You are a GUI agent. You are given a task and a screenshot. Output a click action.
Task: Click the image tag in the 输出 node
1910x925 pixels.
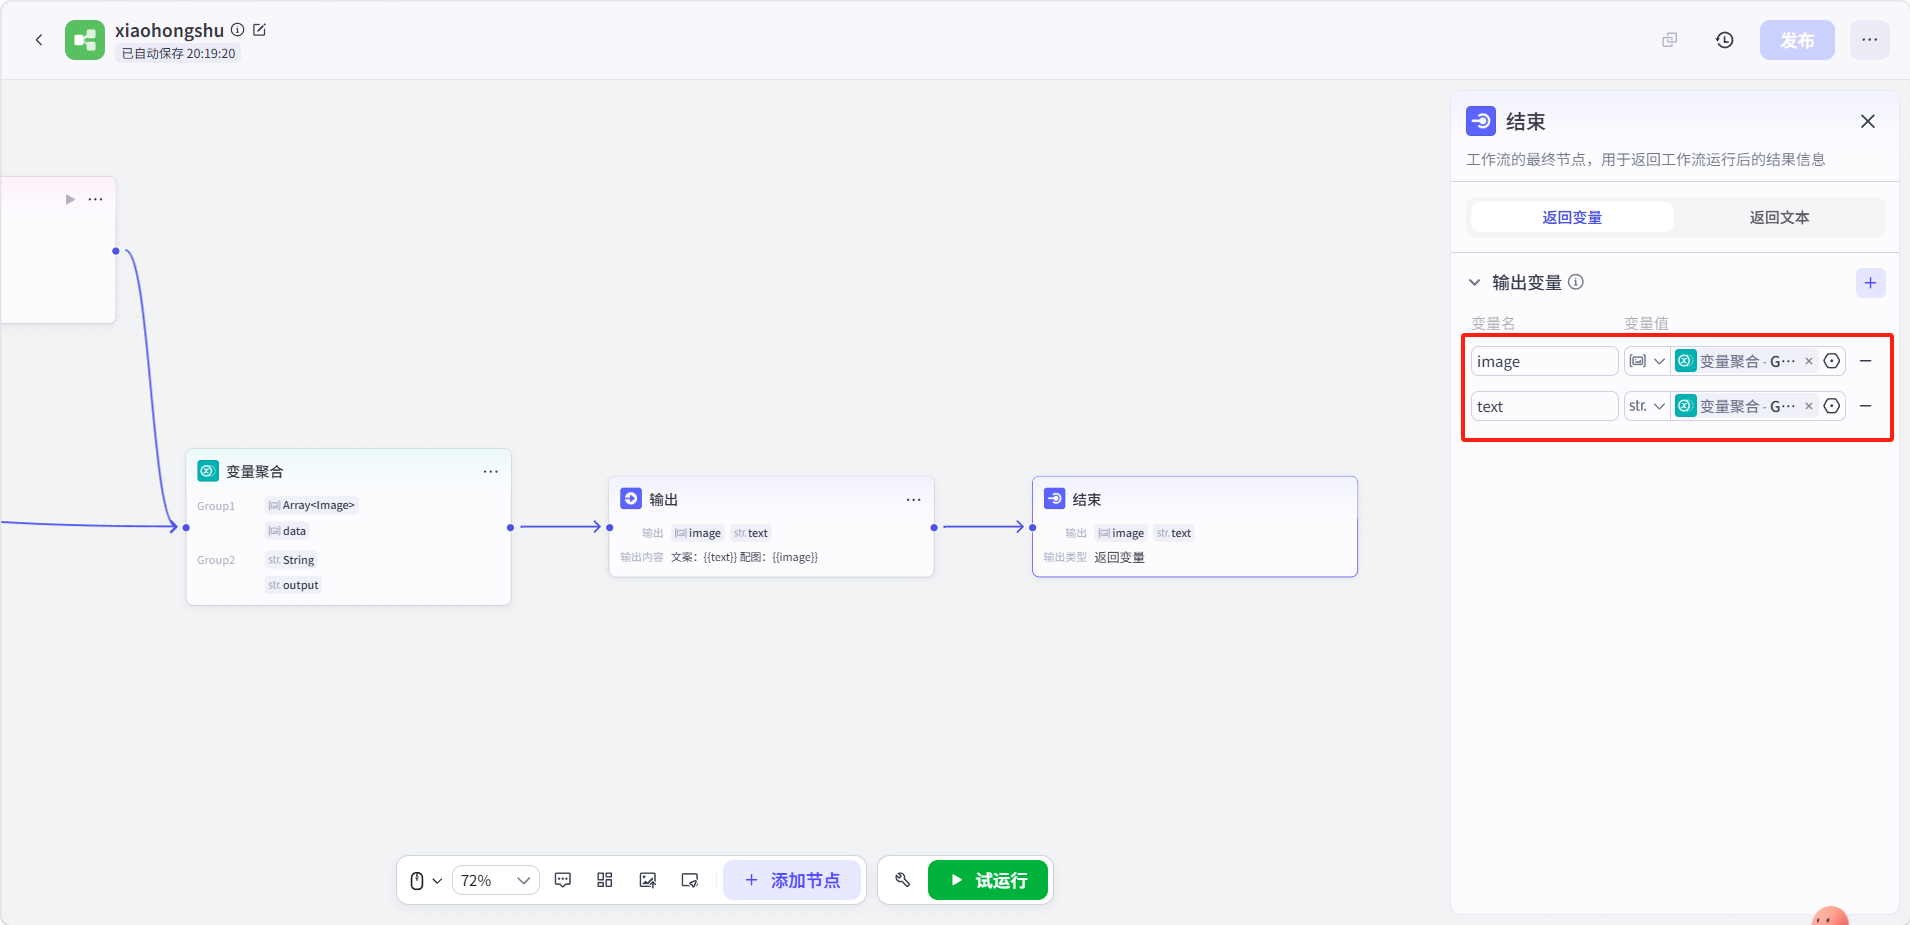pos(698,533)
